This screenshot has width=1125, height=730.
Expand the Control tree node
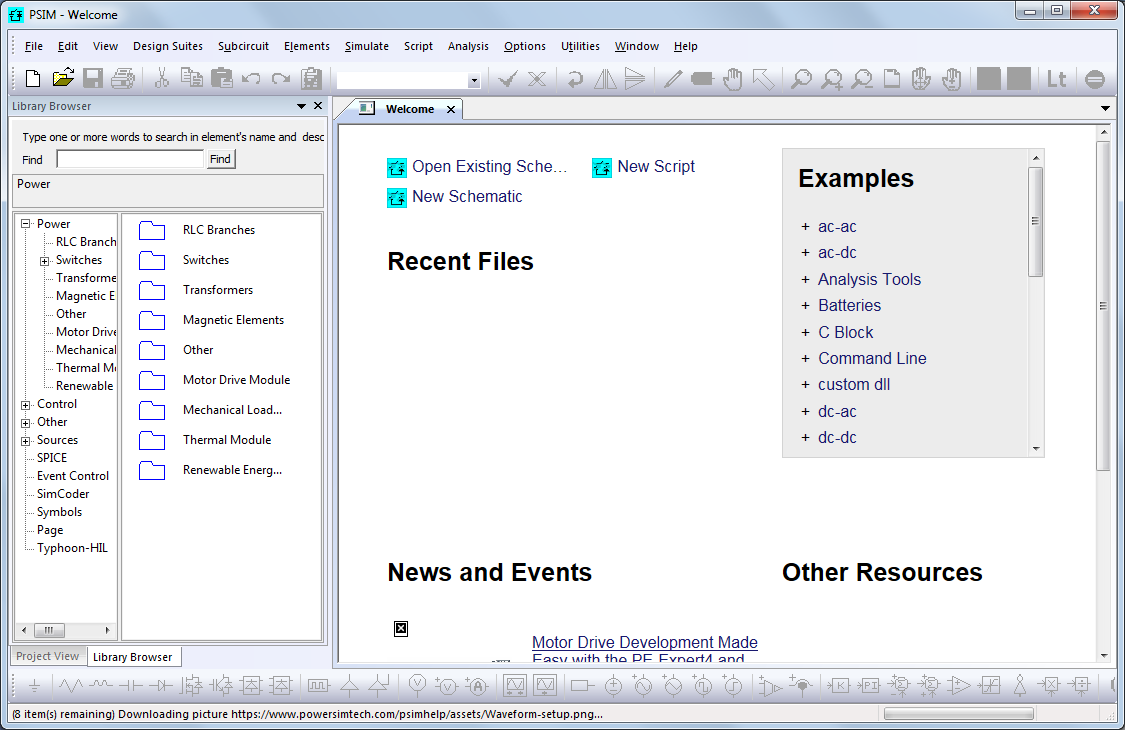tap(26, 404)
